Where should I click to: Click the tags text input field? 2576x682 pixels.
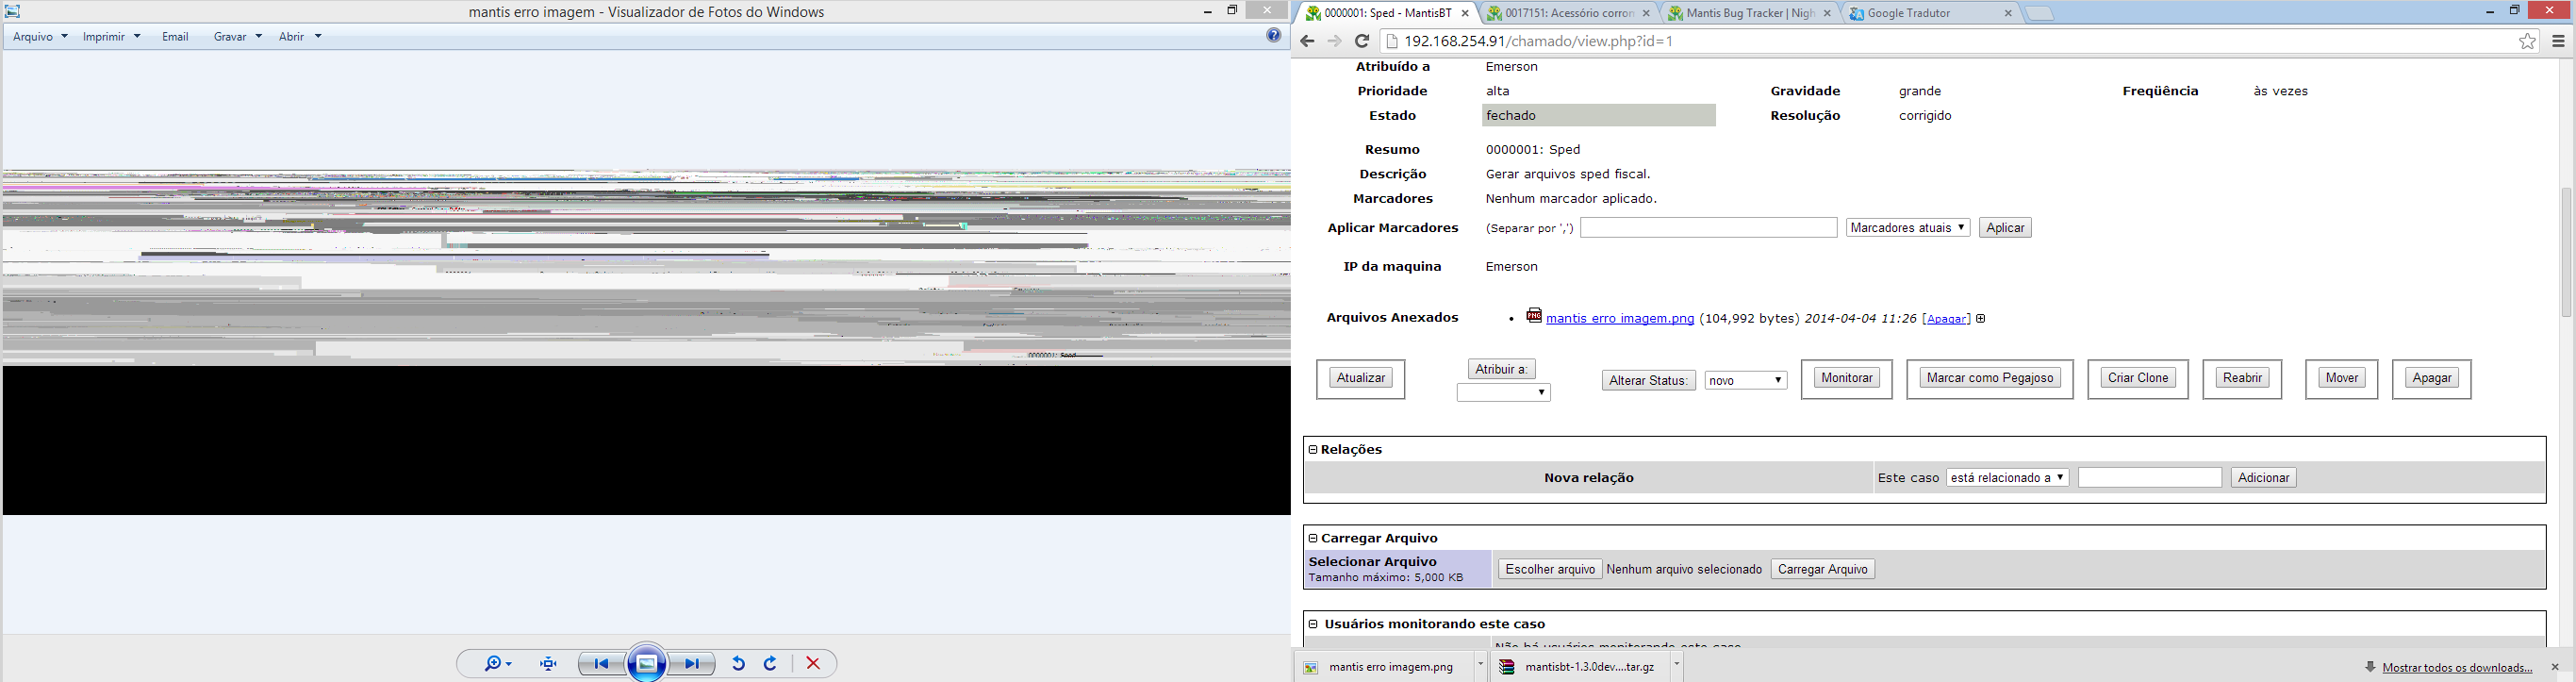1708,228
